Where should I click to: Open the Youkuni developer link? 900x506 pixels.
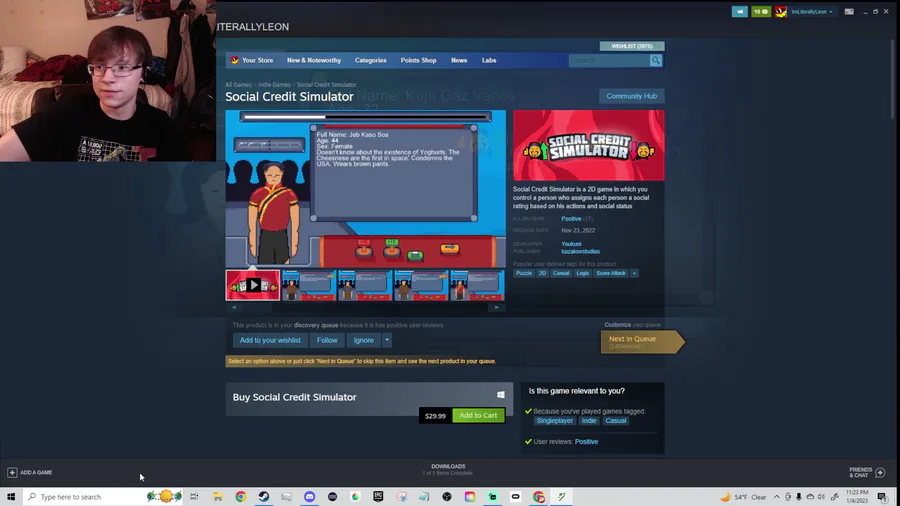[571, 244]
